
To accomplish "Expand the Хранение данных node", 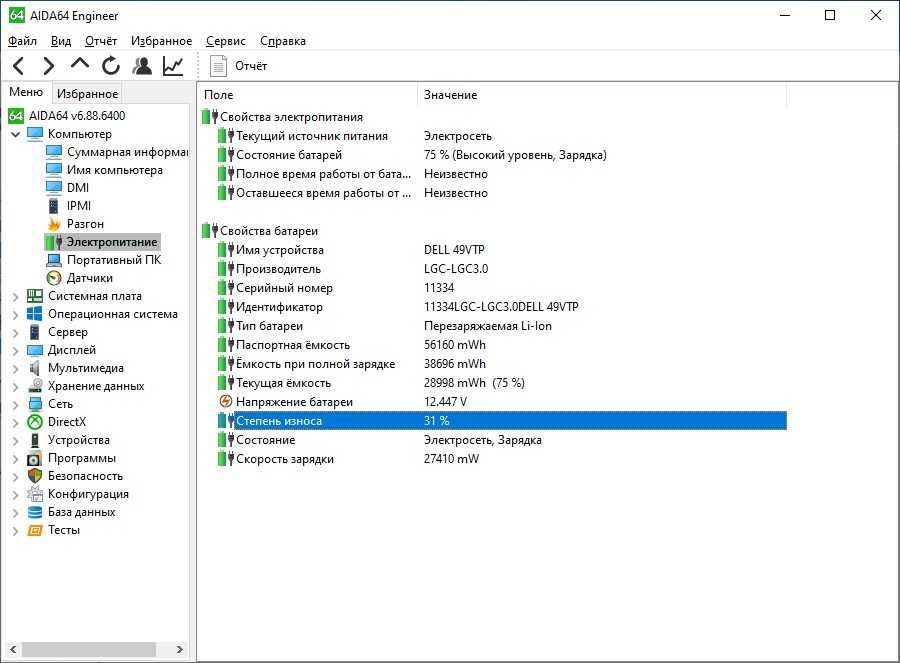I will [15, 387].
